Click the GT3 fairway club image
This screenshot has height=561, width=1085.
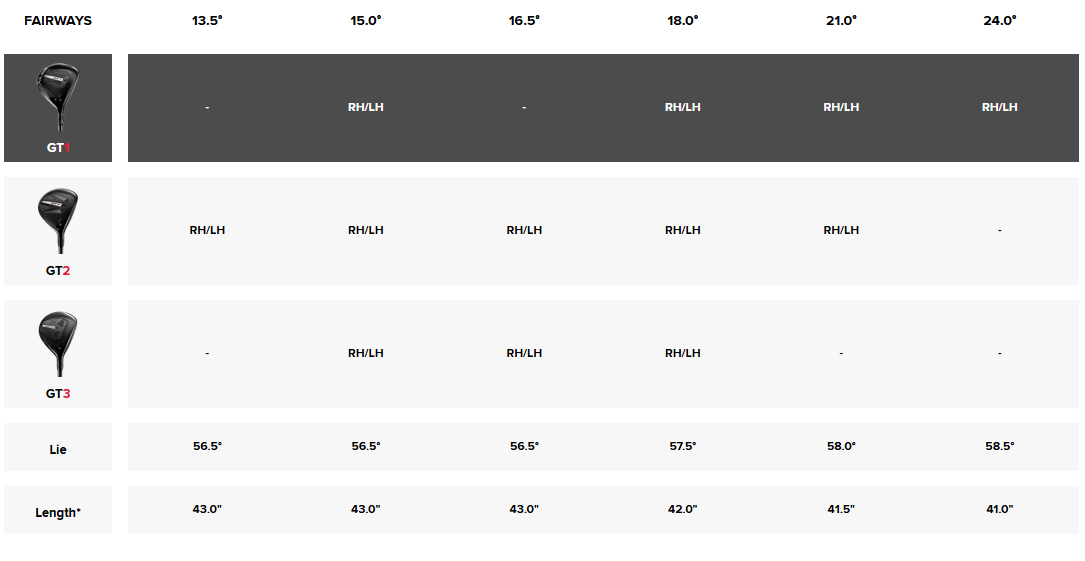[58, 344]
